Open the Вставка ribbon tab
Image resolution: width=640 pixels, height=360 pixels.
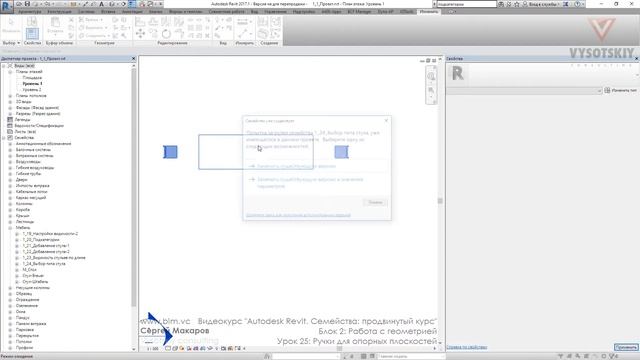coord(108,11)
